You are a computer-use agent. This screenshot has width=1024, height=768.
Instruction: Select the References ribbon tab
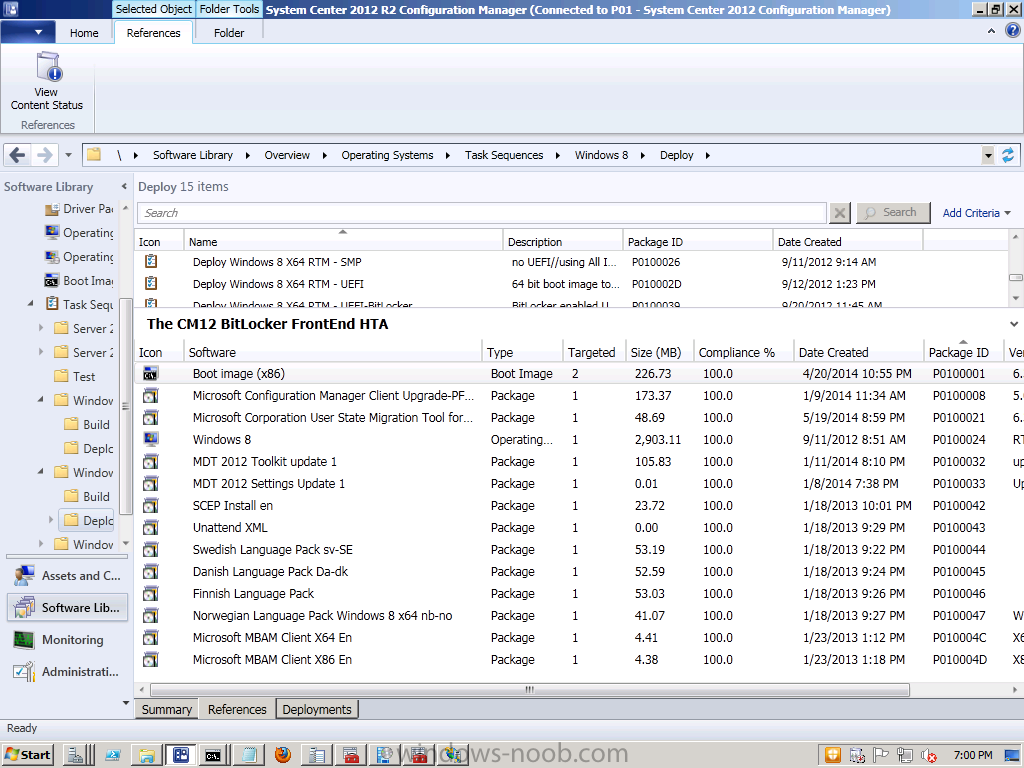tap(153, 33)
